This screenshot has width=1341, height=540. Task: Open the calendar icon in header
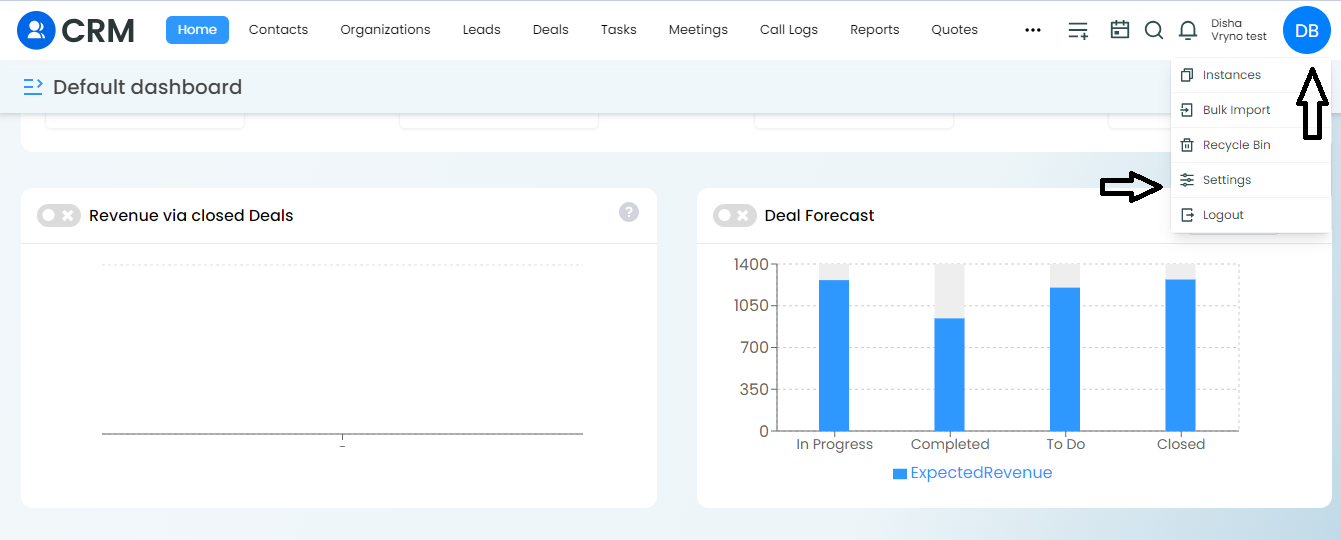point(1120,30)
